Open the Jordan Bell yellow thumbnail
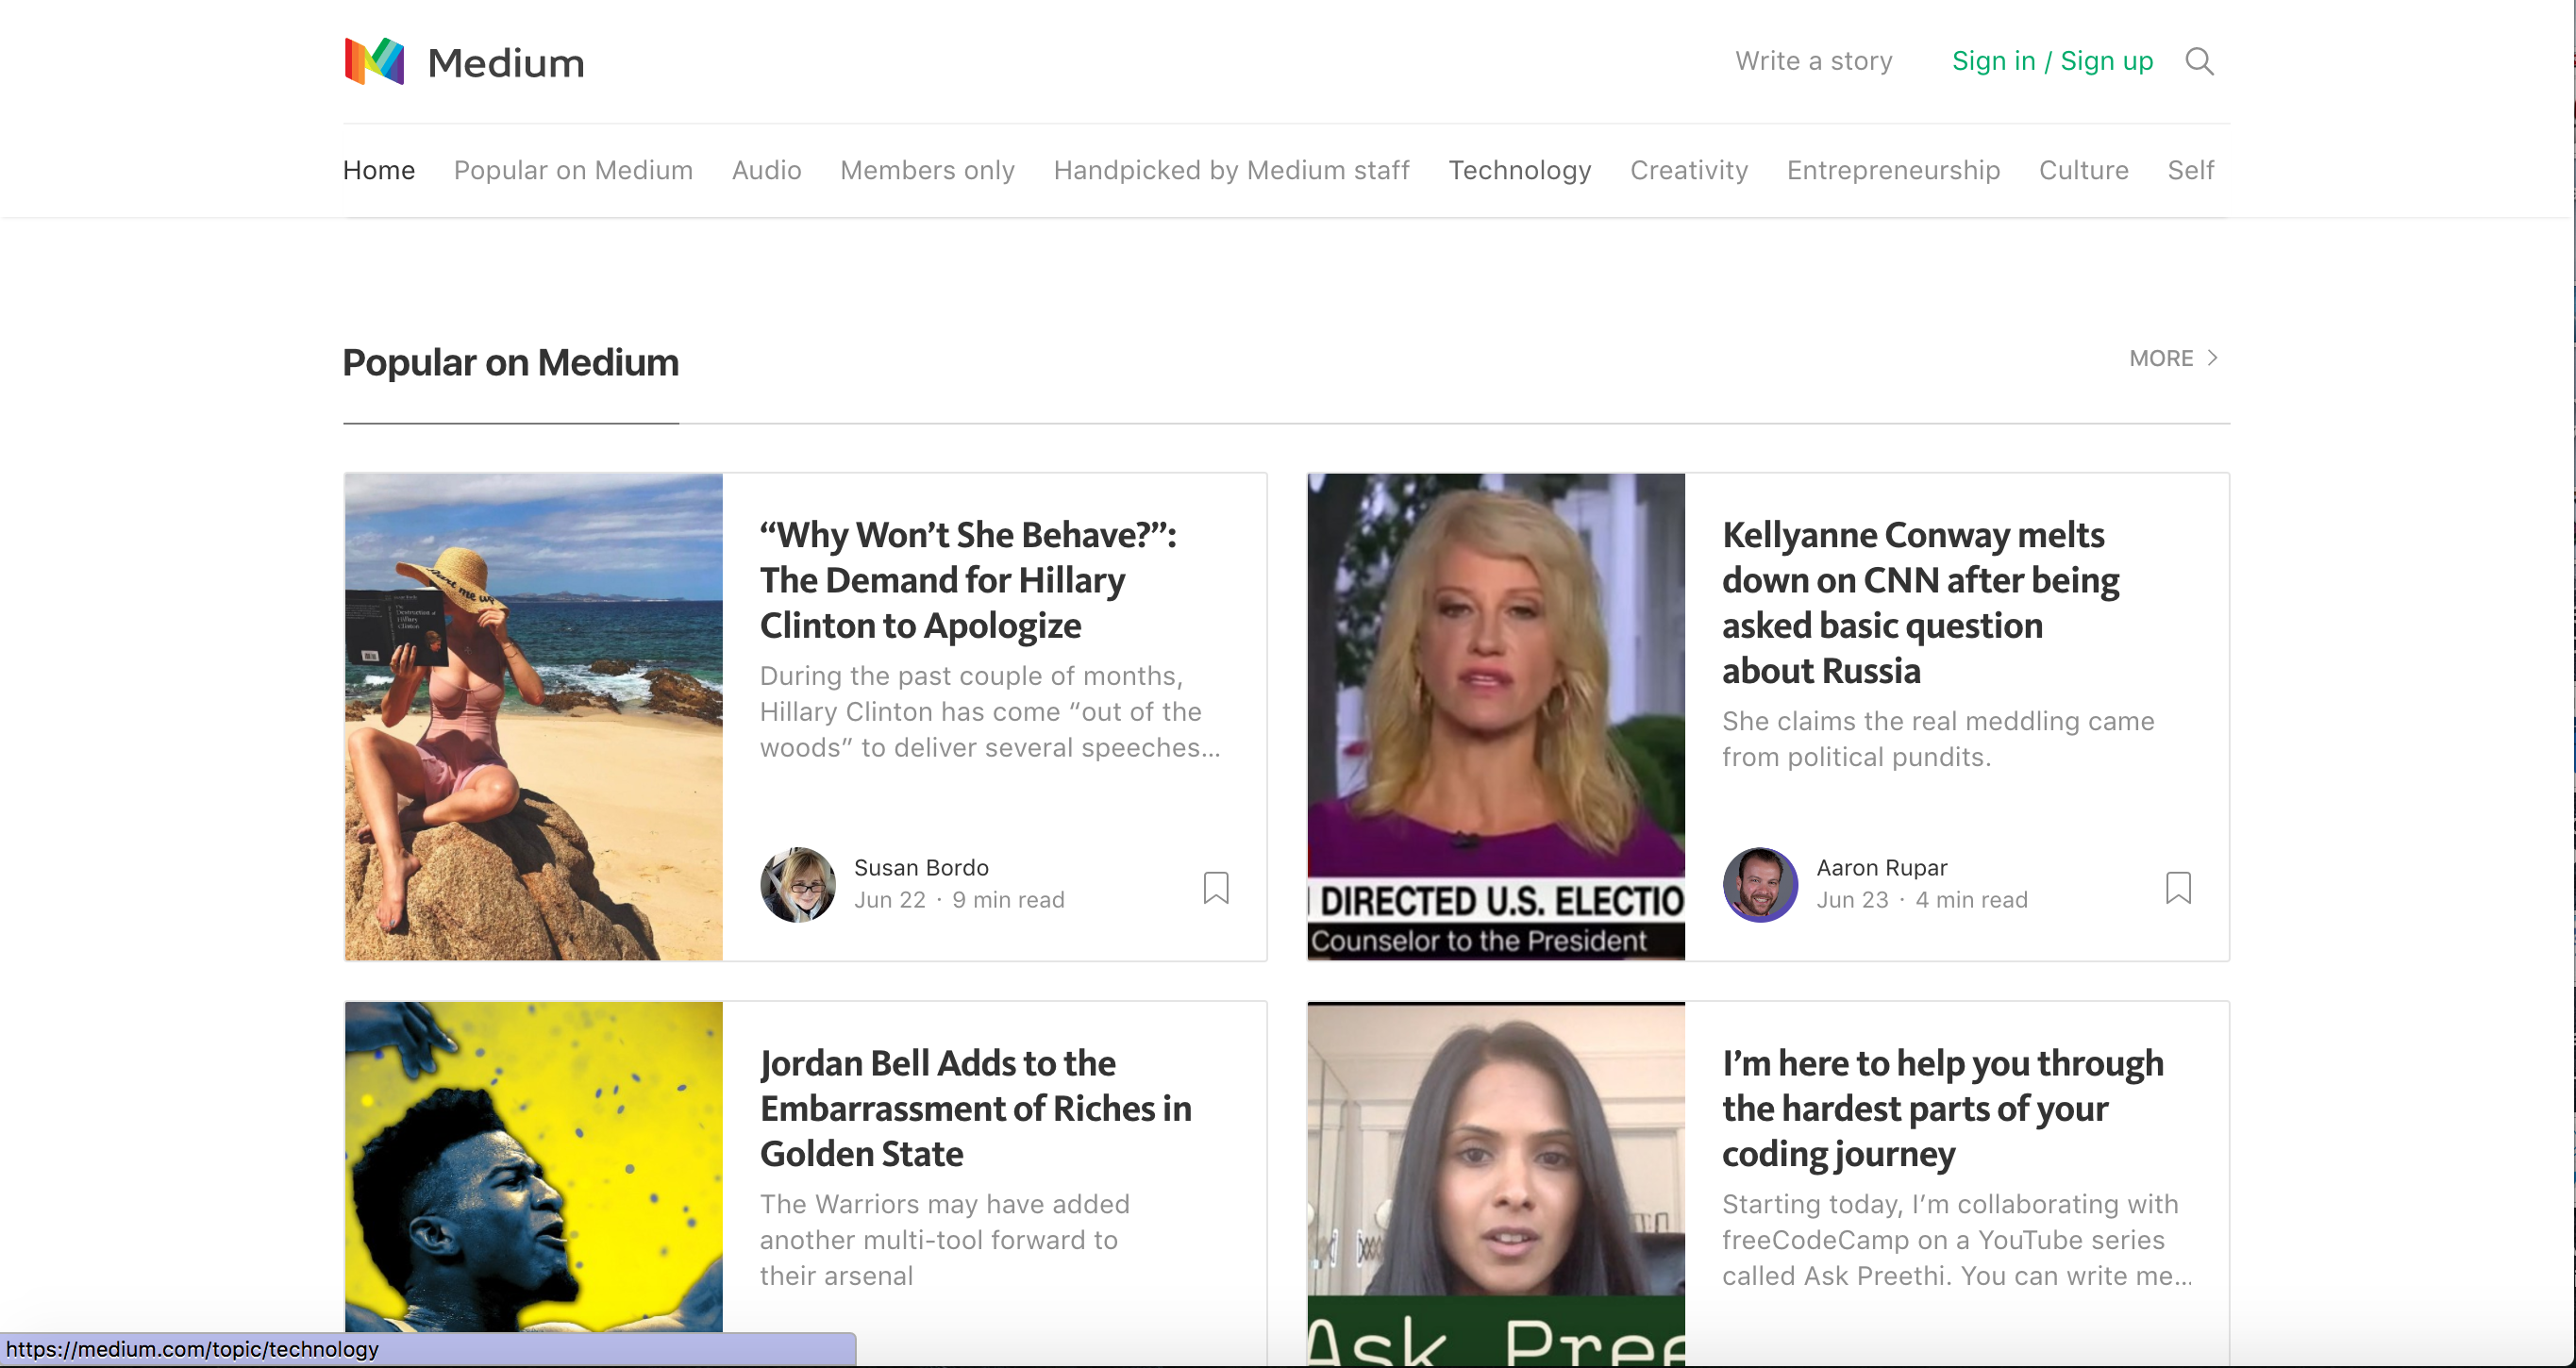 534,1167
